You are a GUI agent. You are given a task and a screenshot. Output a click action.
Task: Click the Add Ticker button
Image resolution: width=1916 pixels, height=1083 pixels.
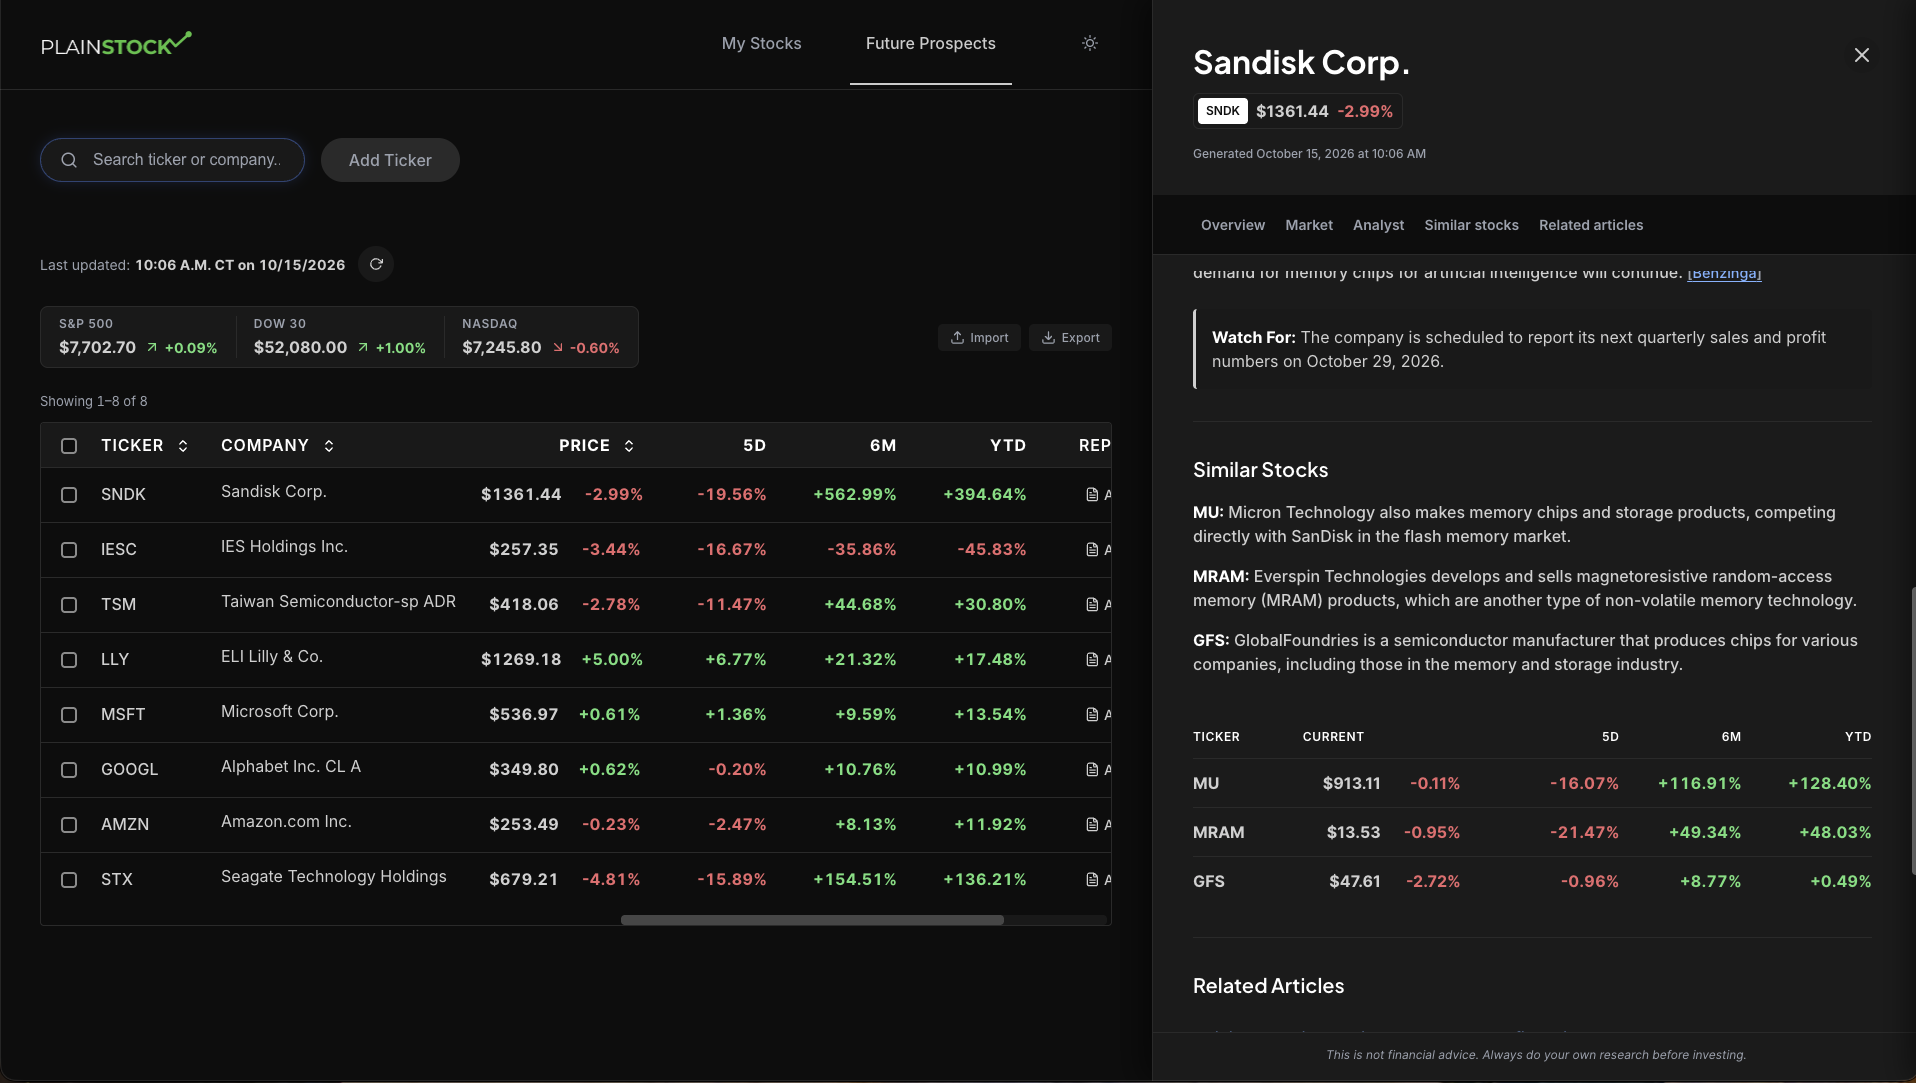coord(390,160)
